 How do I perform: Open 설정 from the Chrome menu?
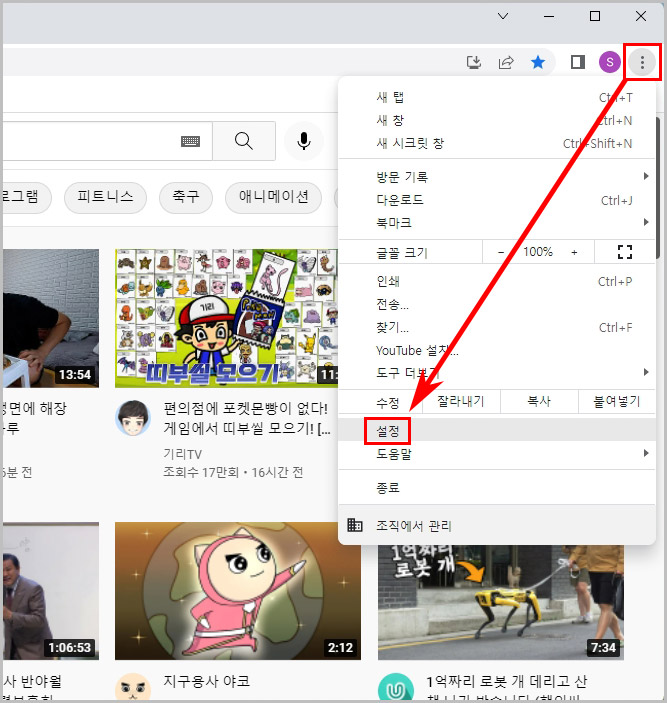[x=497, y=431]
